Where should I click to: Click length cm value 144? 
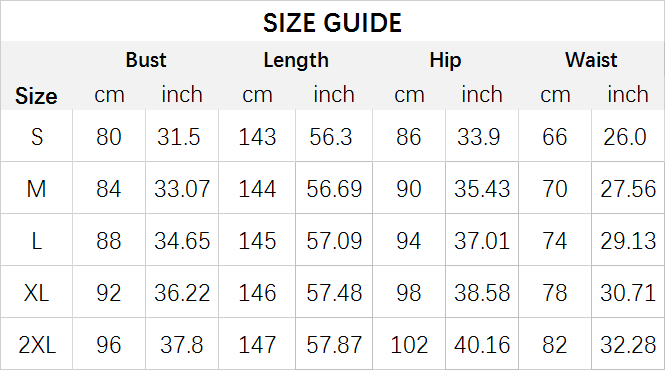257,189
